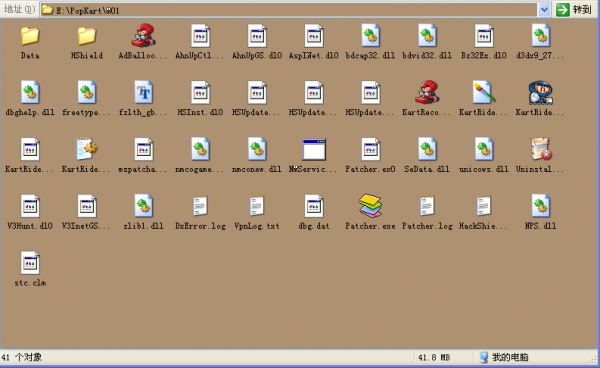
Task: Click inside the address path field
Action: 289,10
